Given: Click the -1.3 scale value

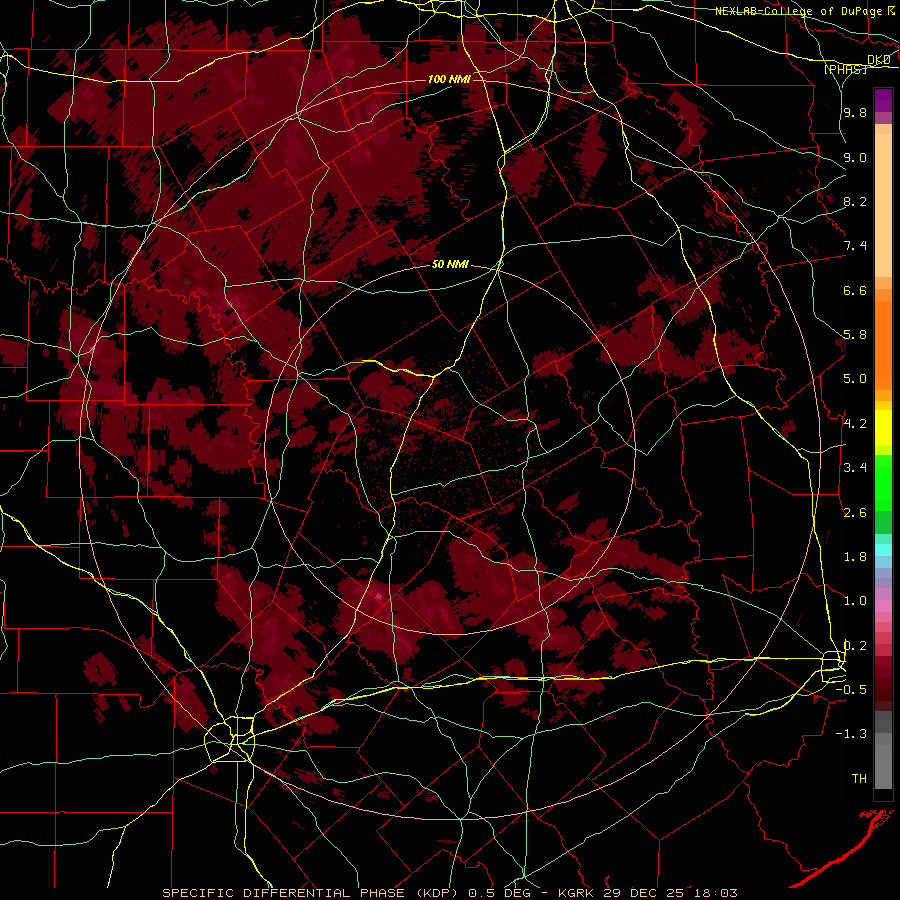Looking at the screenshot, I should (x=851, y=734).
